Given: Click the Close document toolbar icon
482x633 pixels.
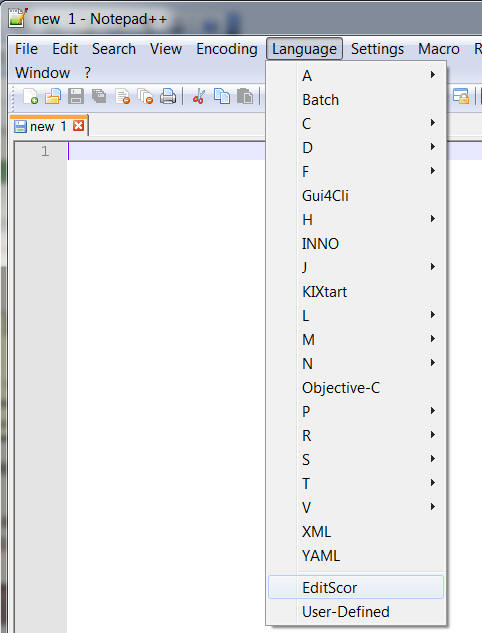Looking at the screenshot, I should click(x=122, y=96).
